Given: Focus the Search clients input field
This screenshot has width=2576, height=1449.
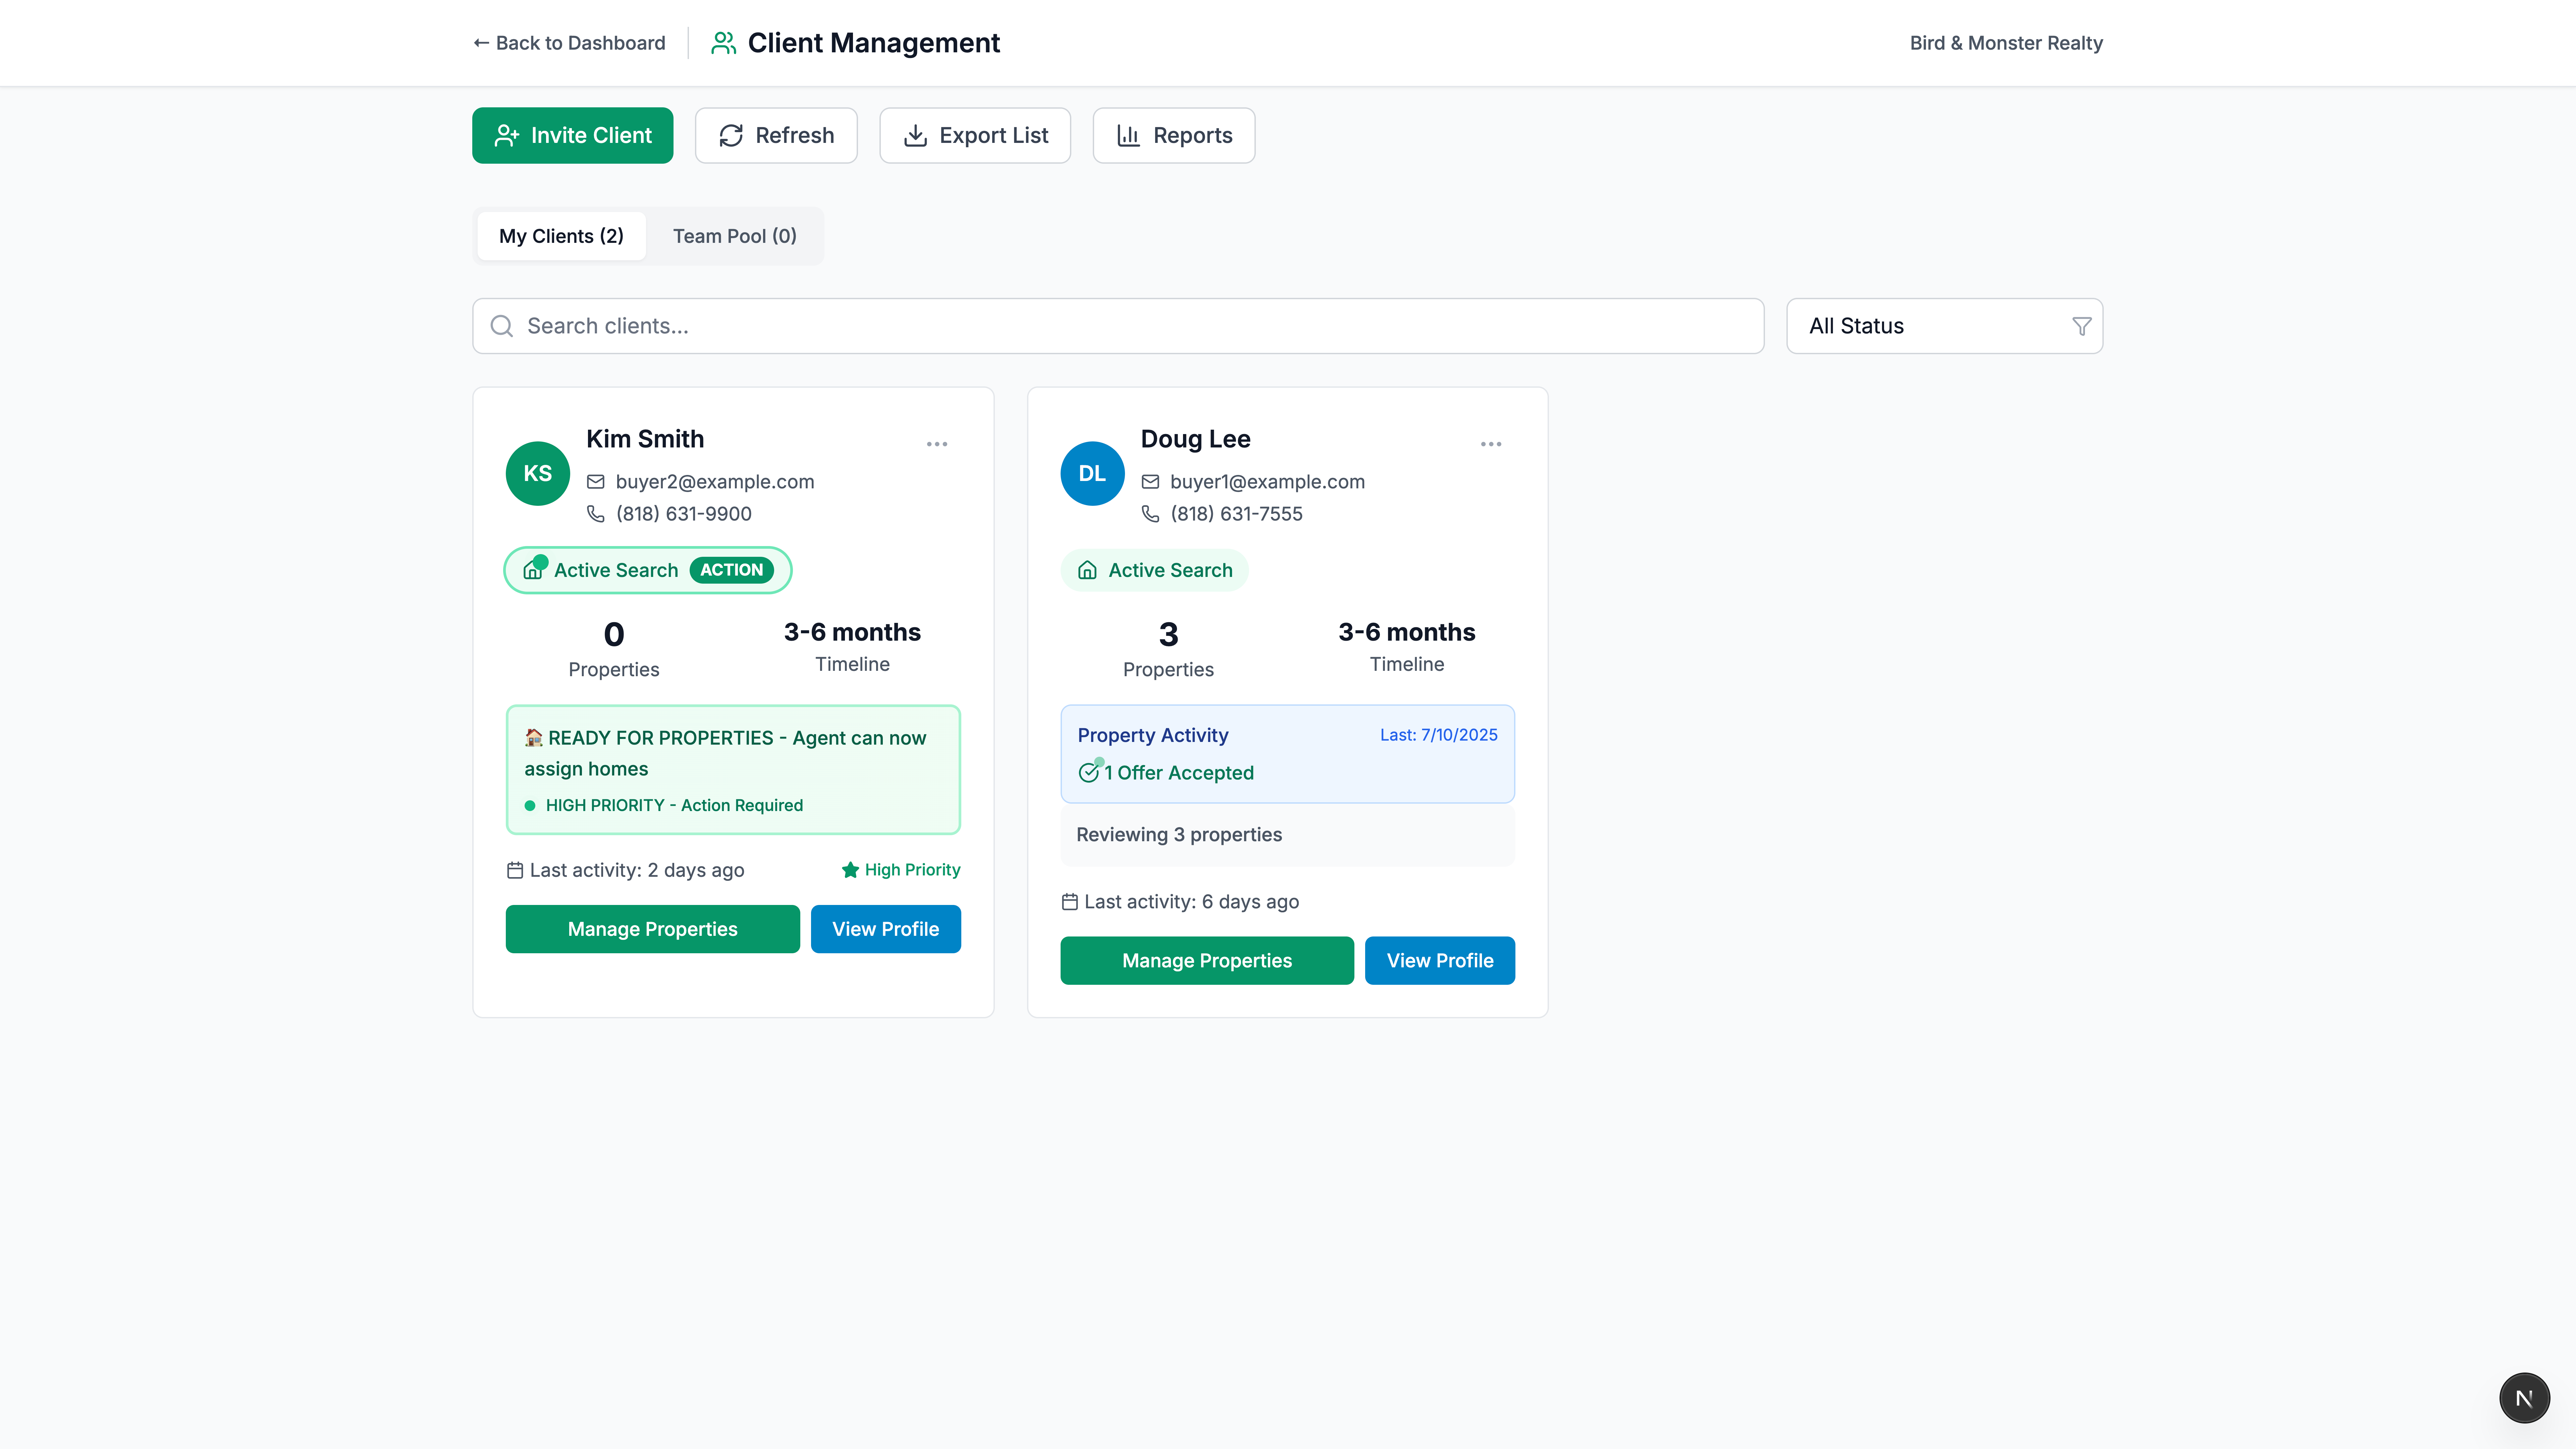Looking at the screenshot, I should 1118,326.
